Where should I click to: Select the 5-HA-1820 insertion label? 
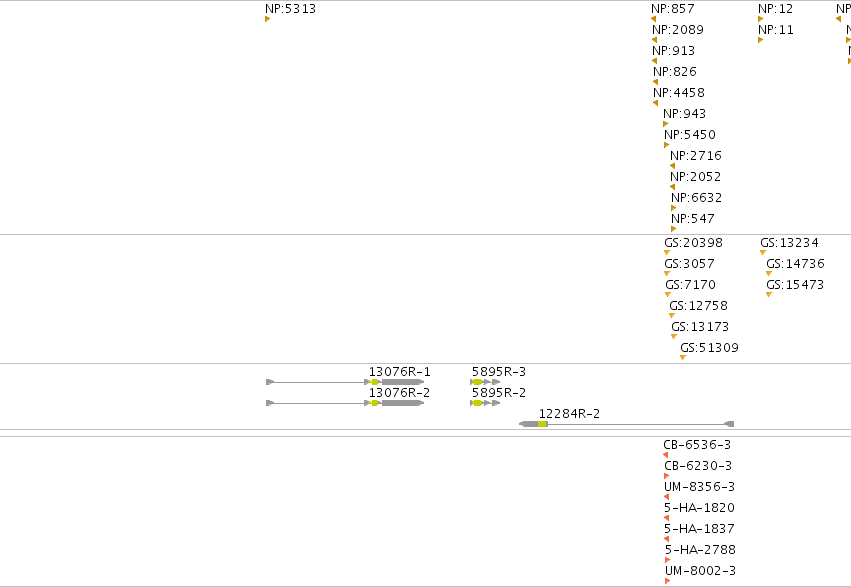click(700, 508)
